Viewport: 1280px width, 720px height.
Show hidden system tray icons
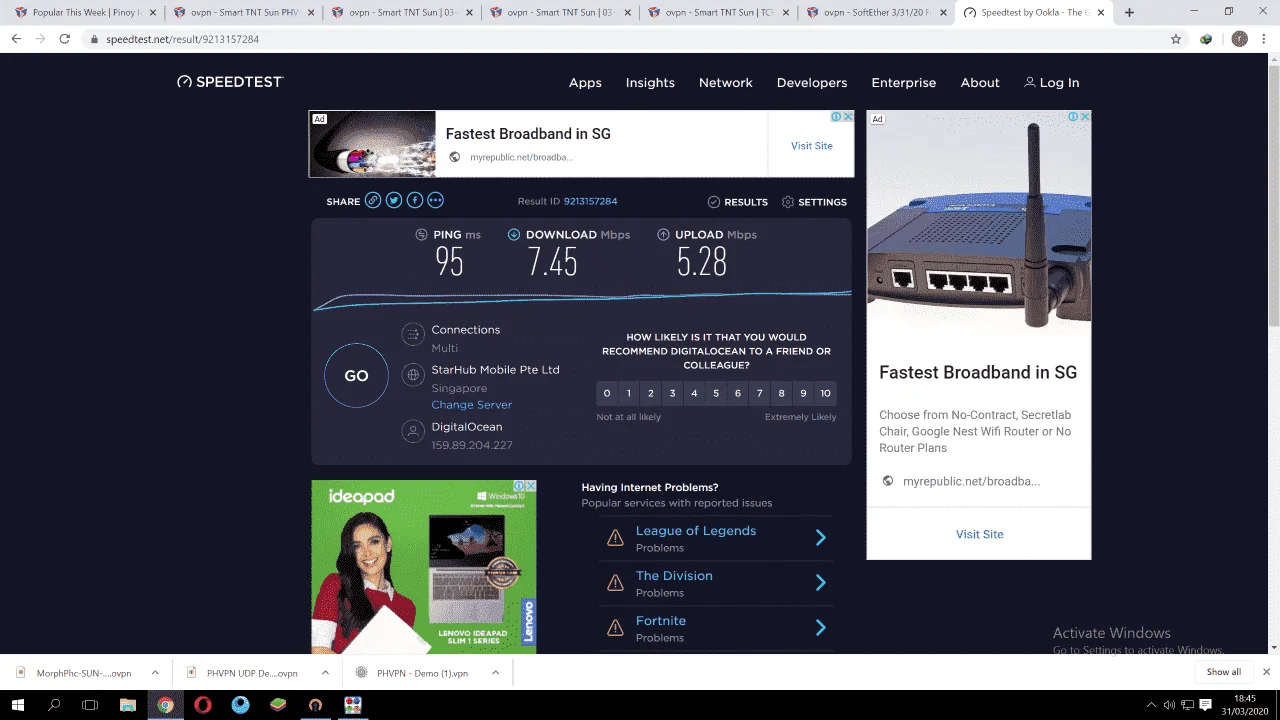point(1151,705)
